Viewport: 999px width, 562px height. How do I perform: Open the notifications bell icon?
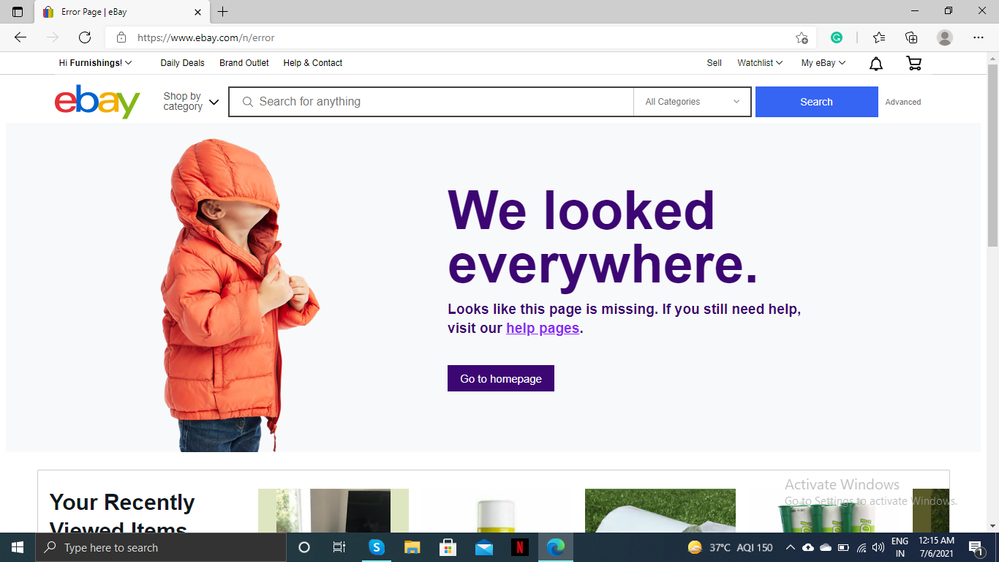coord(876,63)
